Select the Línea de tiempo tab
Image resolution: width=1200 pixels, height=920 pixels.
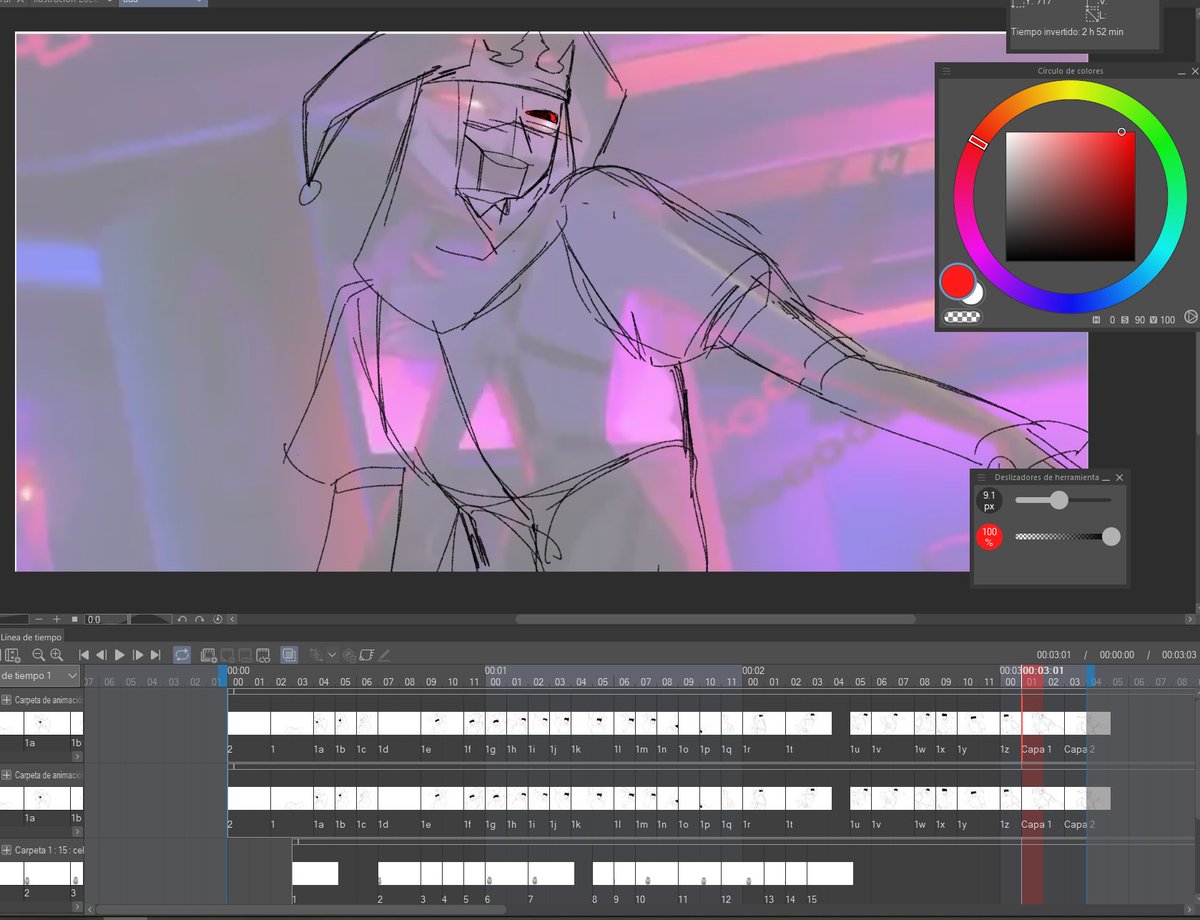point(31,637)
